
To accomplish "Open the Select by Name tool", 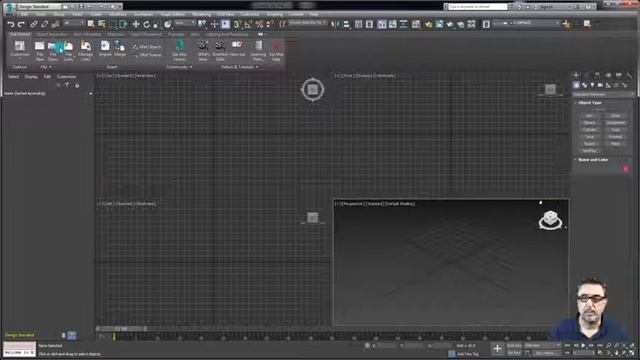I will 102,24.
